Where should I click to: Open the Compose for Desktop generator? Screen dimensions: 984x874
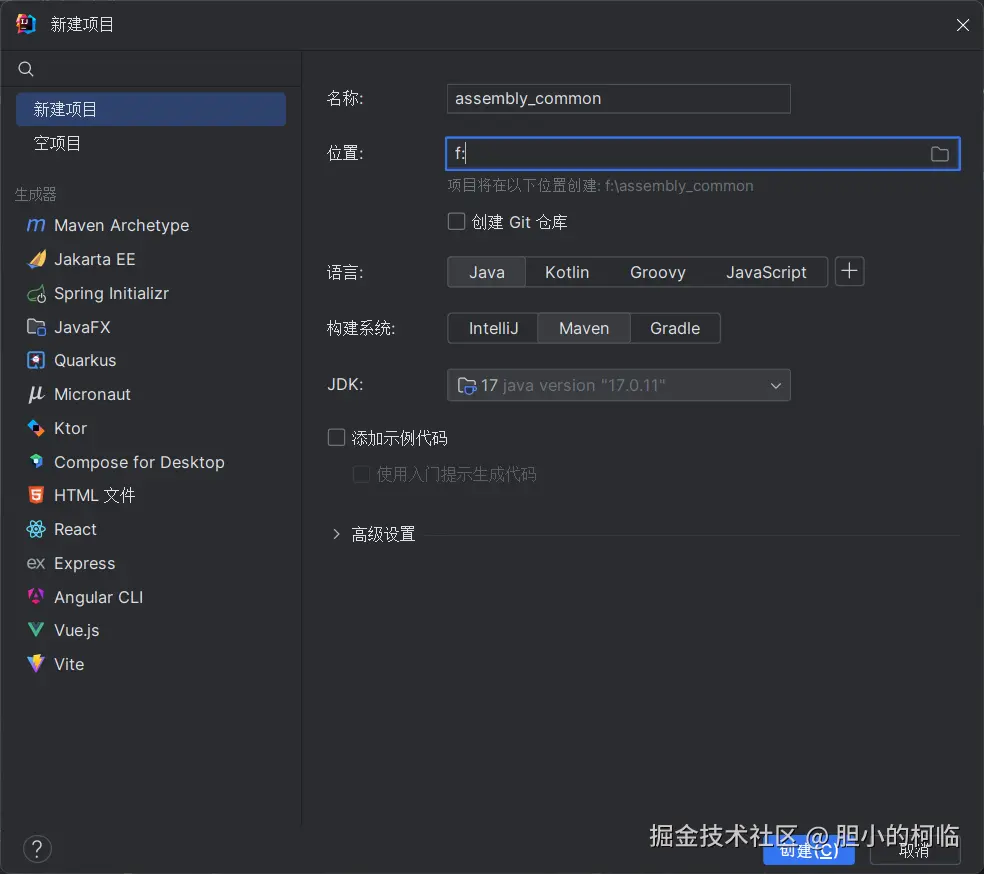pyautogui.click(x=151, y=462)
